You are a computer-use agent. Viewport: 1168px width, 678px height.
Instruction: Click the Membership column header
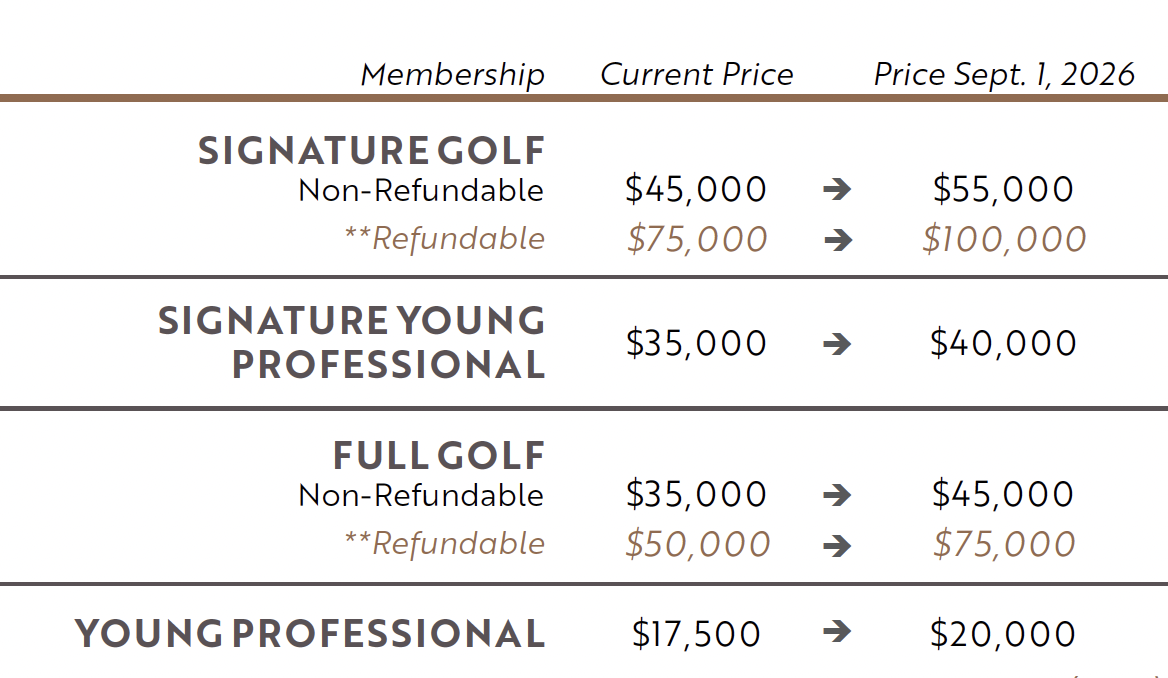tap(453, 75)
